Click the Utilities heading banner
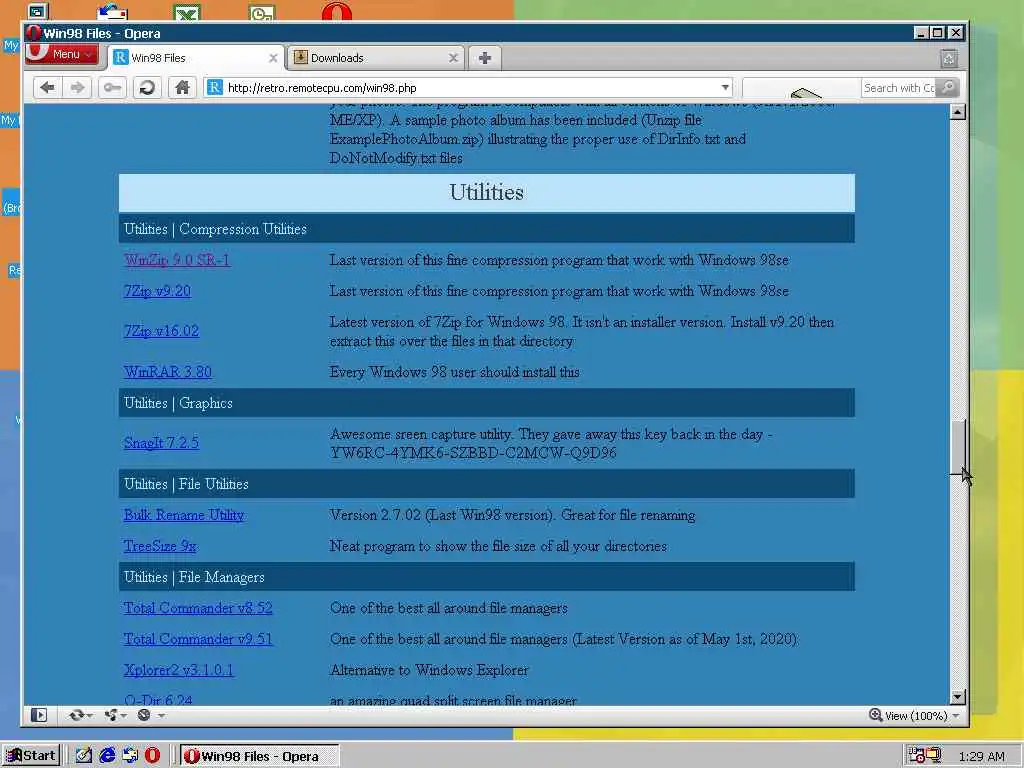 (487, 193)
